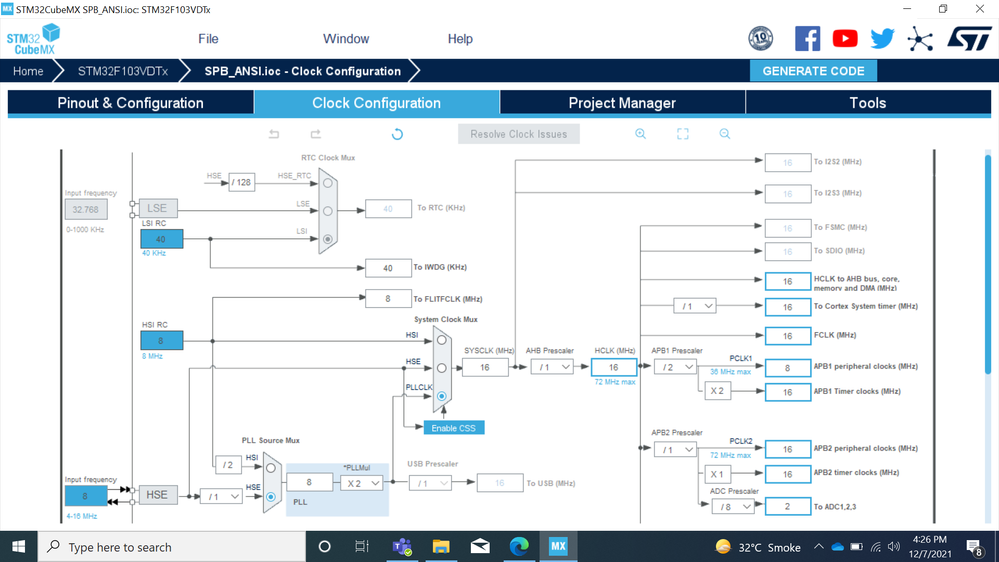Click the STM32CubeMX logo

(x=33, y=40)
